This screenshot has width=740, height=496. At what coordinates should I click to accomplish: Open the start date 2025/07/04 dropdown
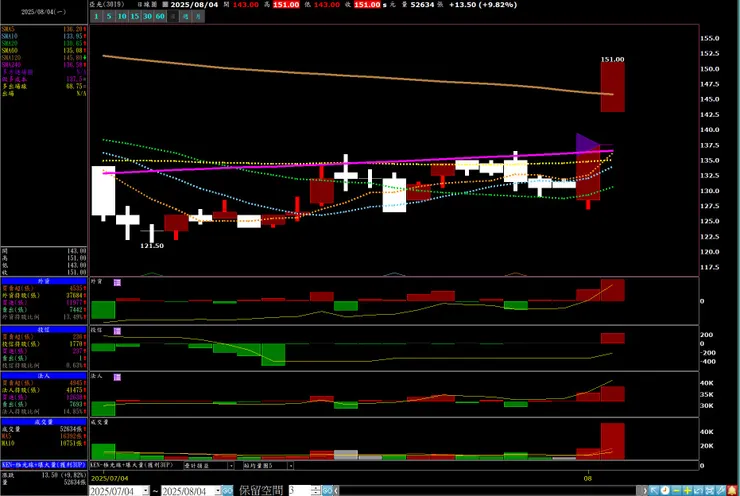pyautogui.click(x=146, y=491)
